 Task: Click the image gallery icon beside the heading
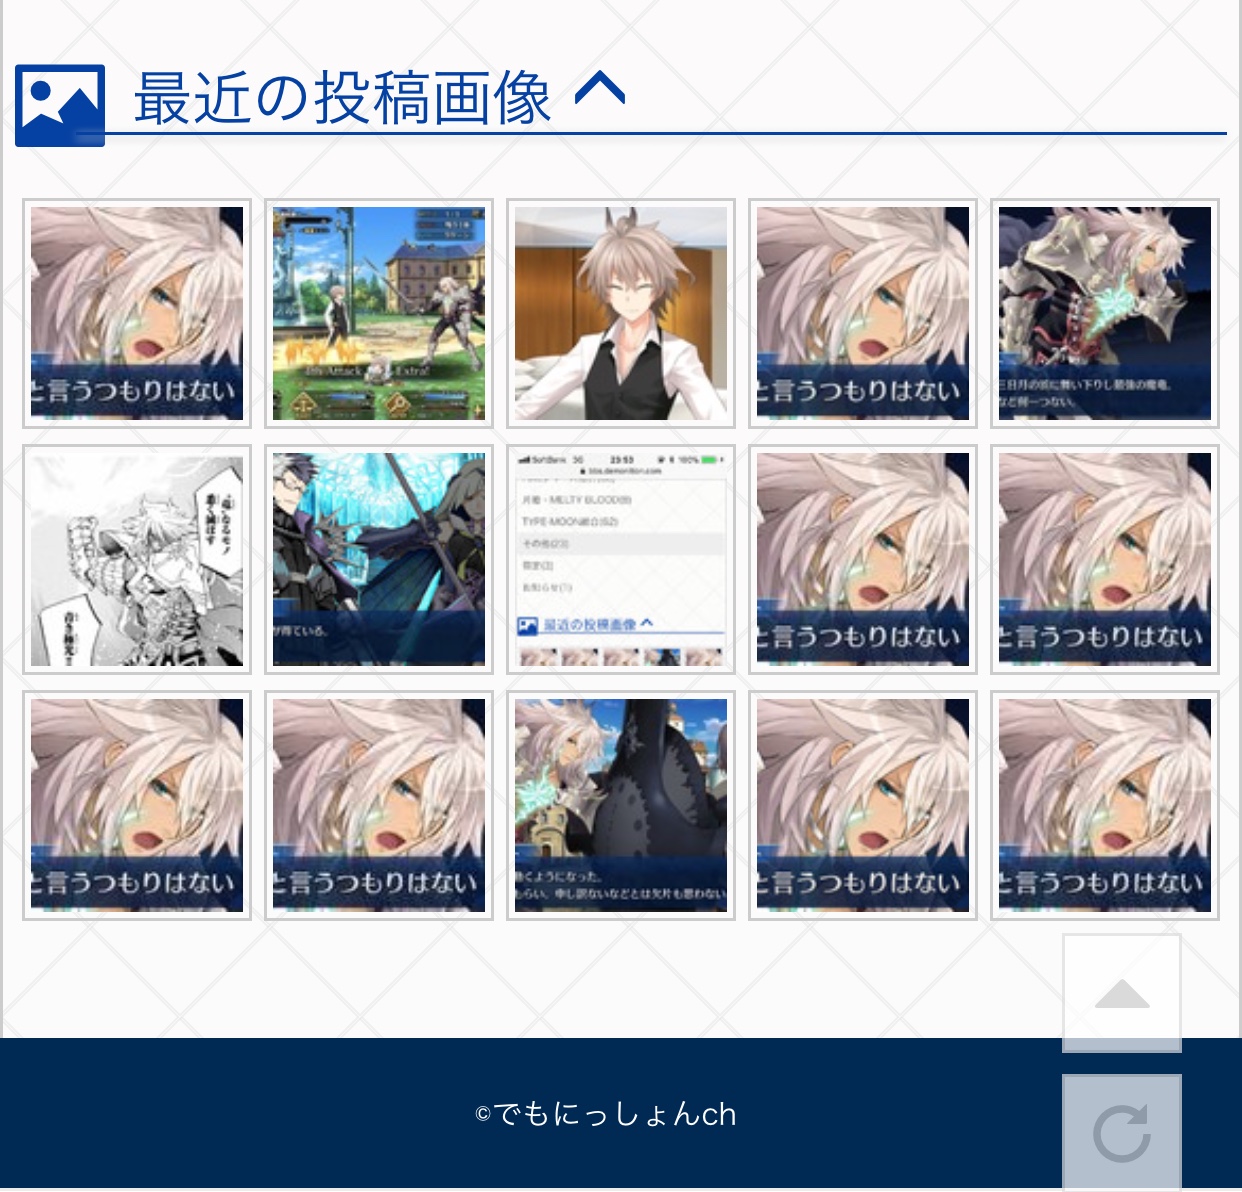(x=60, y=105)
